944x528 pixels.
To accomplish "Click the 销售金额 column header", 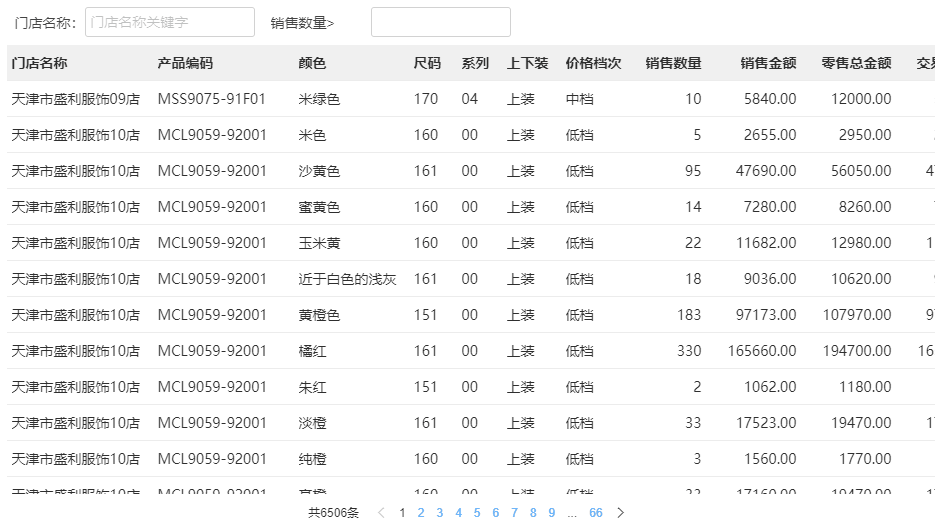I will click(768, 63).
